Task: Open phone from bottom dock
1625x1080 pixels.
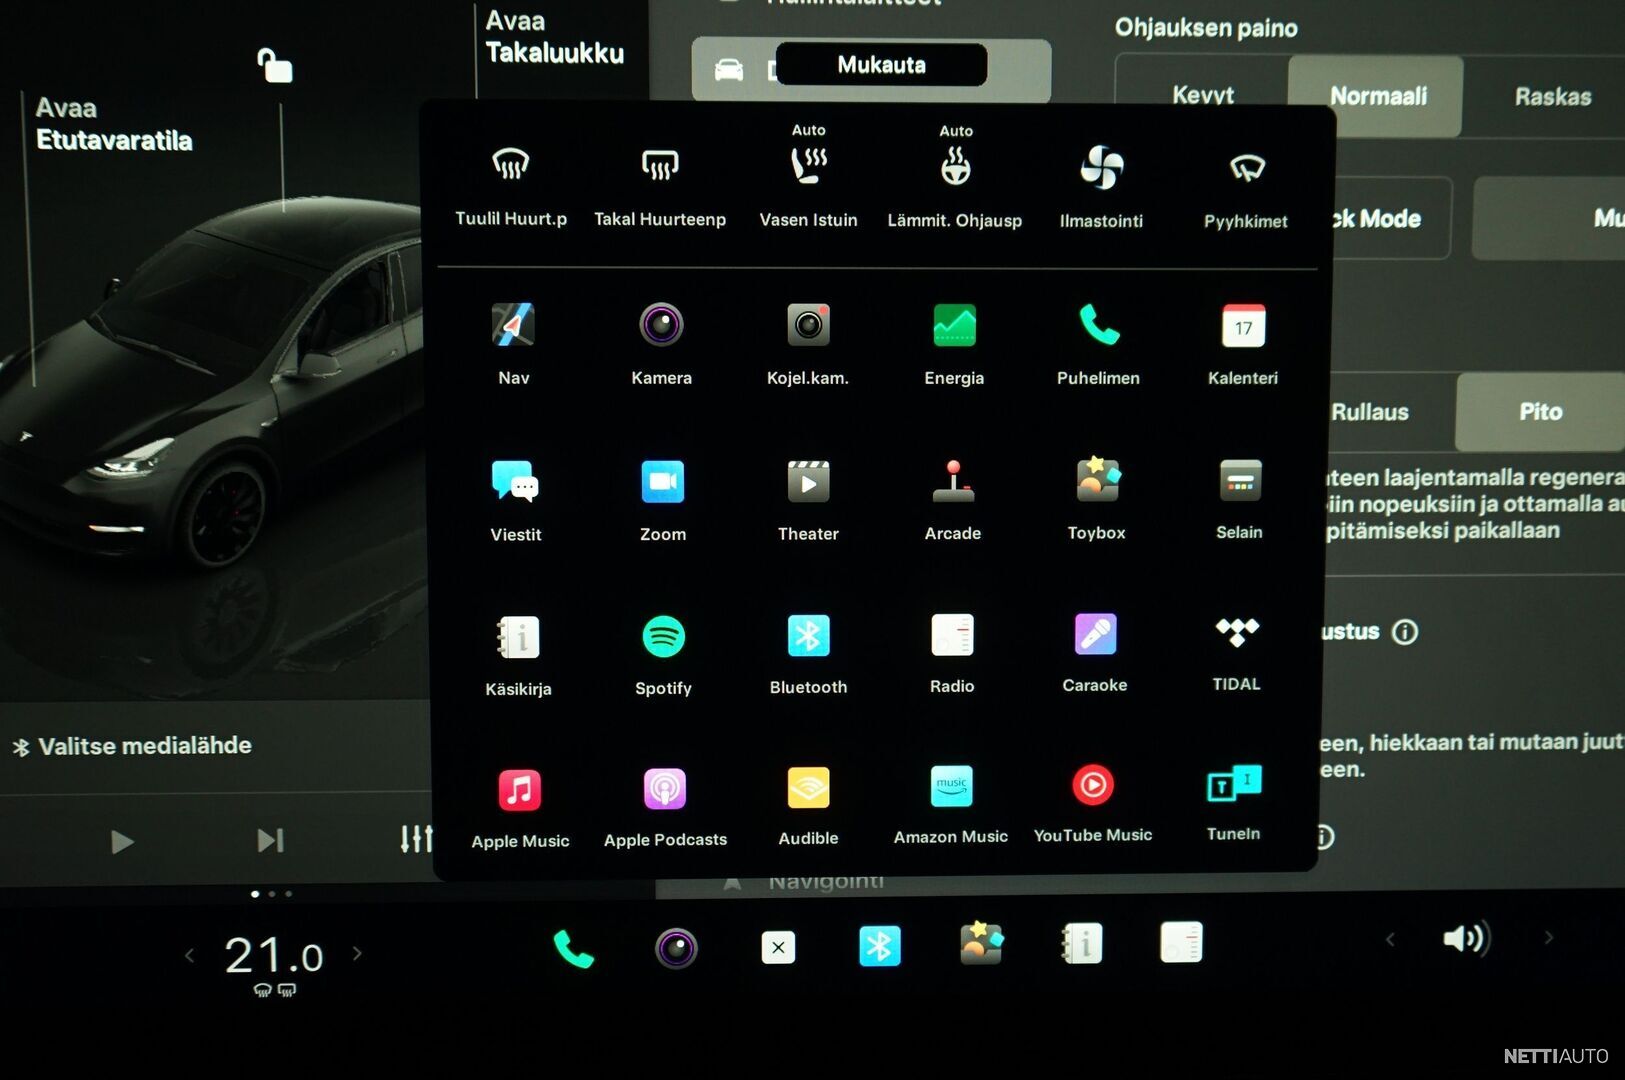Action: [573, 950]
